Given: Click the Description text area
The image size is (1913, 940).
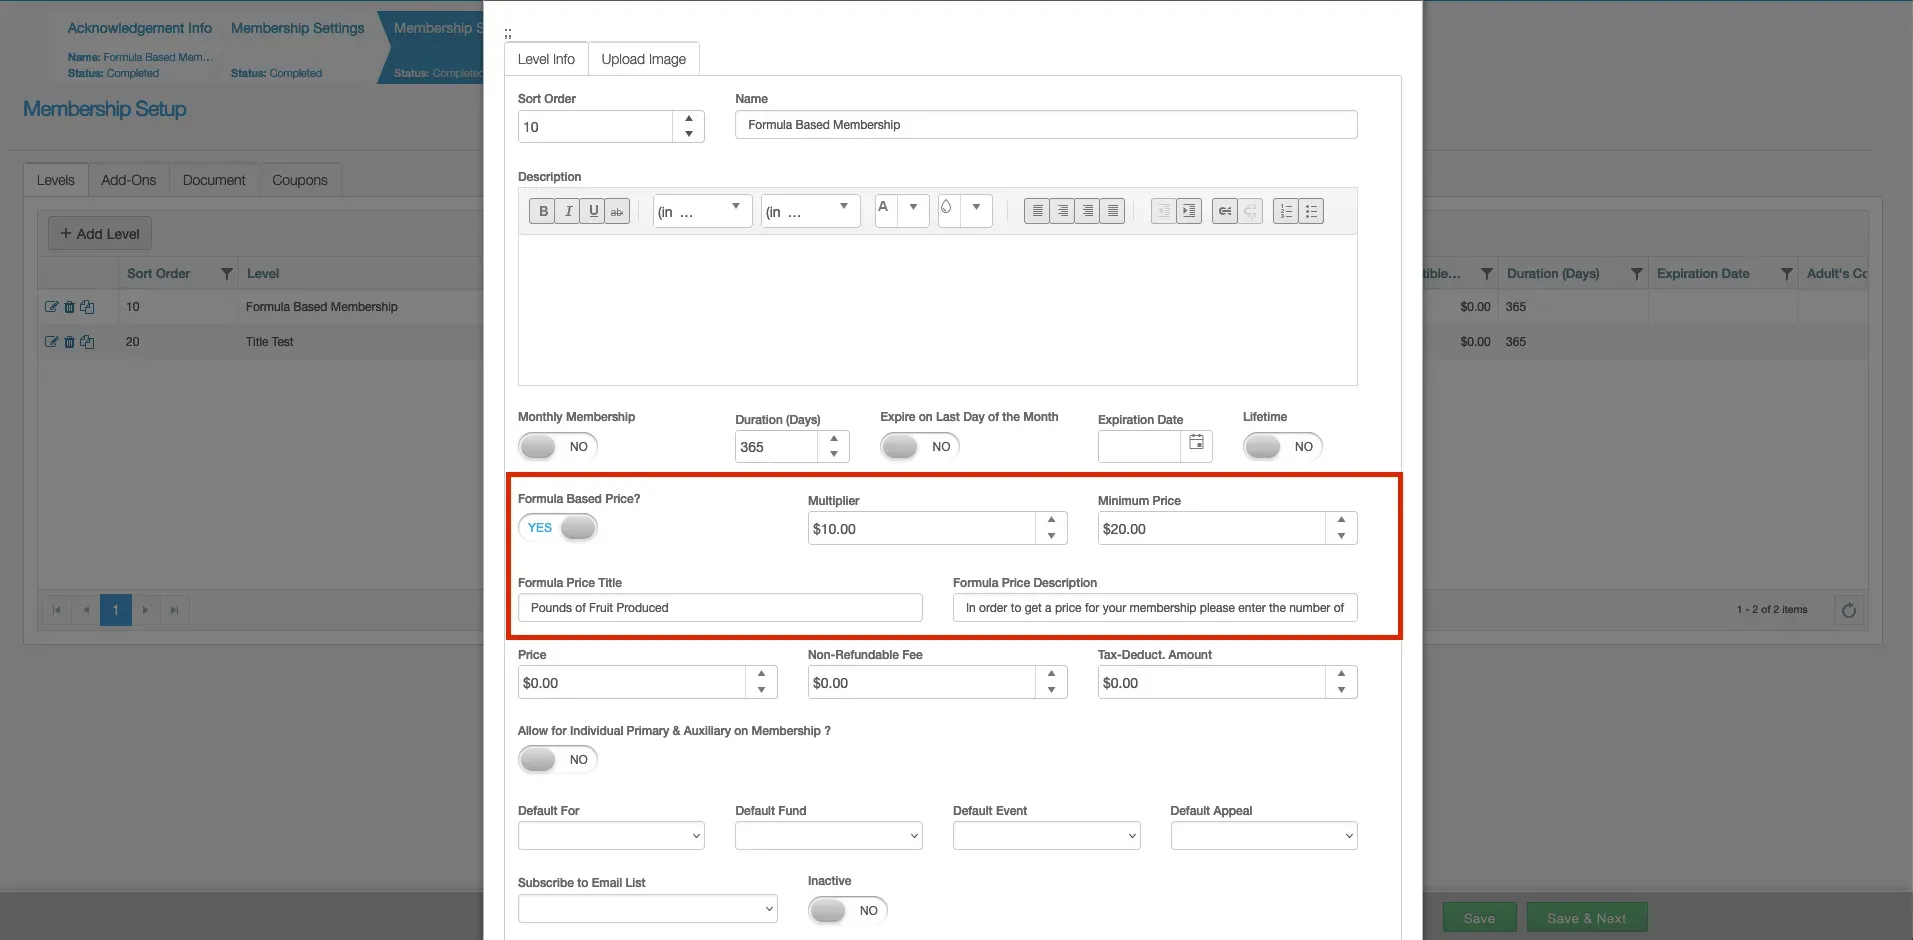Looking at the screenshot, I should click(937, 310).
